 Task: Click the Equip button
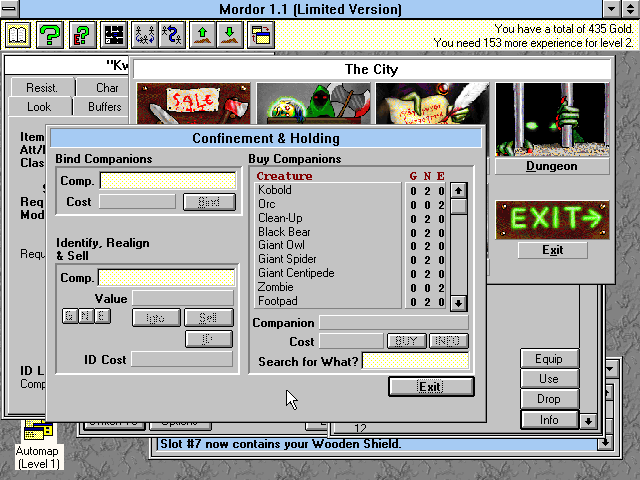pyautogui.click(x=549, y=359)
